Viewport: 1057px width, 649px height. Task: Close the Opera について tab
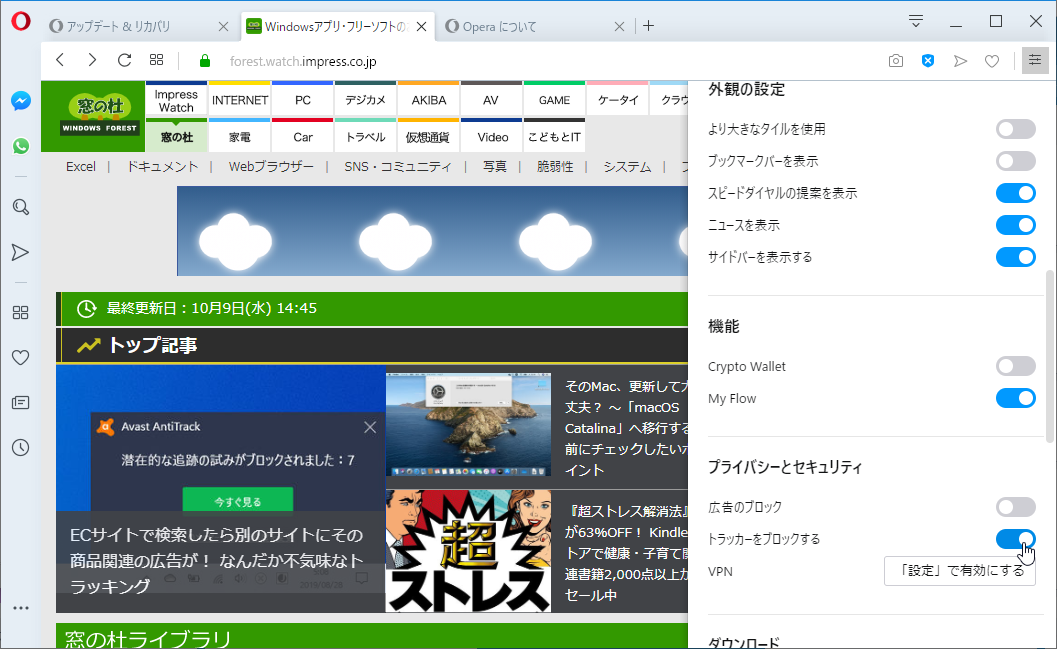[x=620, y=26]
